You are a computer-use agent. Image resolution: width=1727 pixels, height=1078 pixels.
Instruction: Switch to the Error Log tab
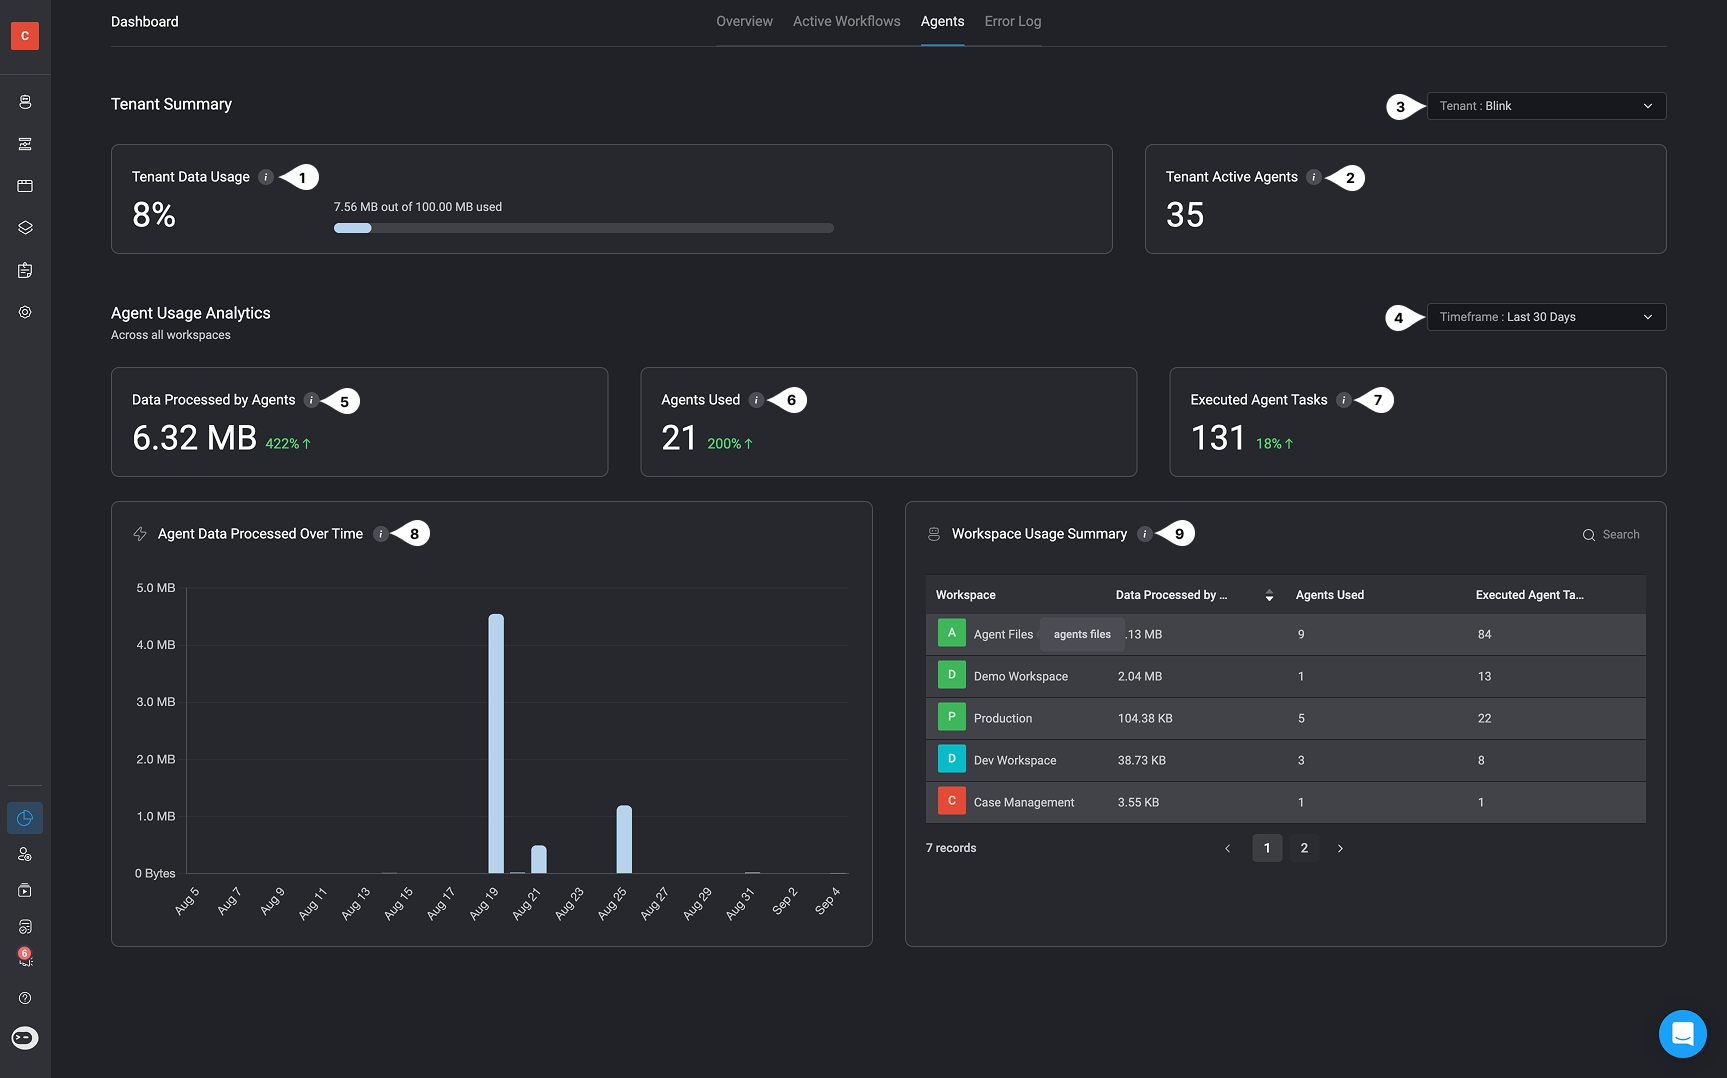point(1012,21)
